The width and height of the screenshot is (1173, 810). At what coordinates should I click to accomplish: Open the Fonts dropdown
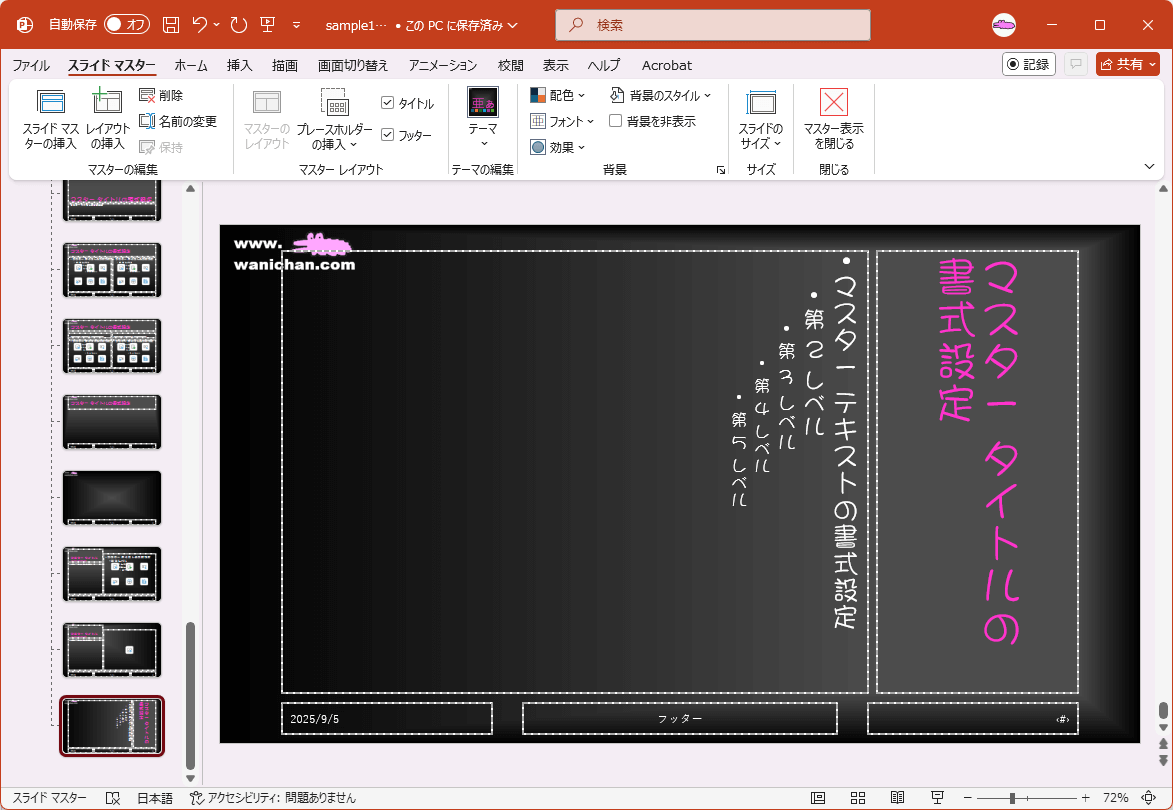coord(562,121)
